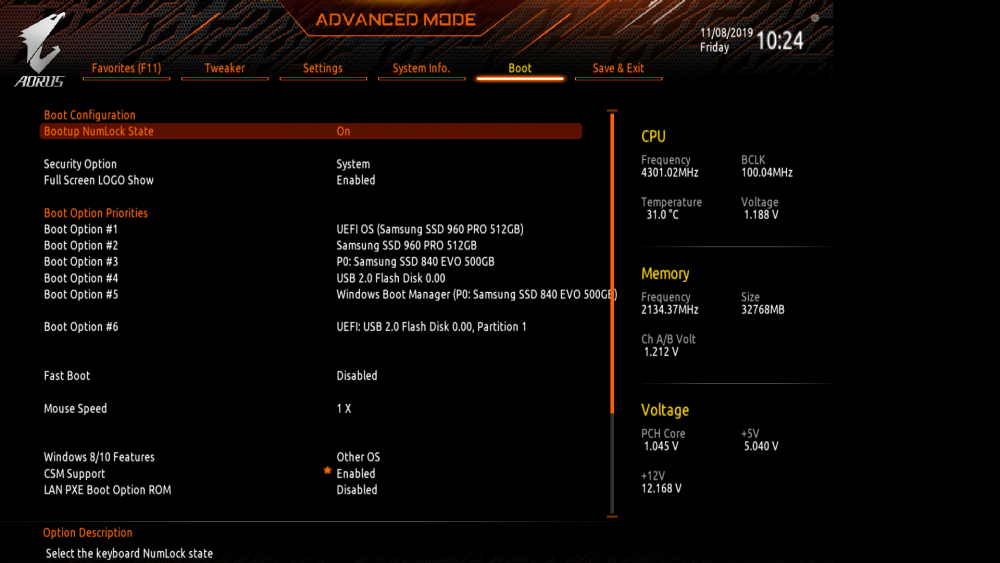Change Boot Option #3 Samsung SSD 840 EVO
Screen dimensions: 1000x563
(x=415, y=261)
